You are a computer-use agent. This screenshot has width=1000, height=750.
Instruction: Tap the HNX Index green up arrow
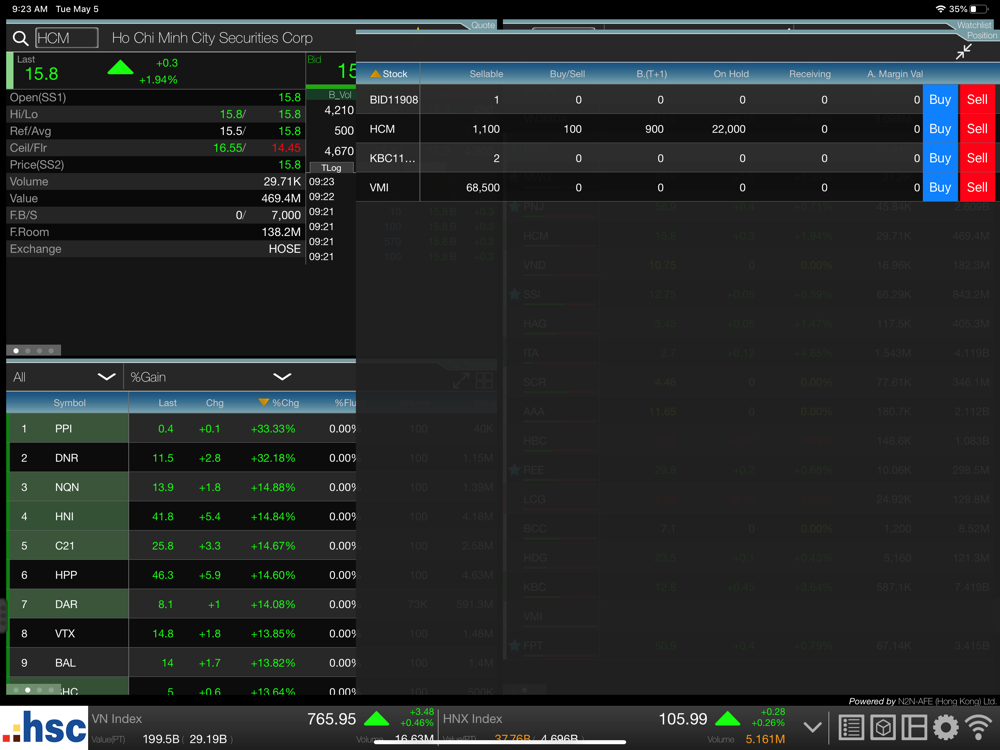click(728, 719)
